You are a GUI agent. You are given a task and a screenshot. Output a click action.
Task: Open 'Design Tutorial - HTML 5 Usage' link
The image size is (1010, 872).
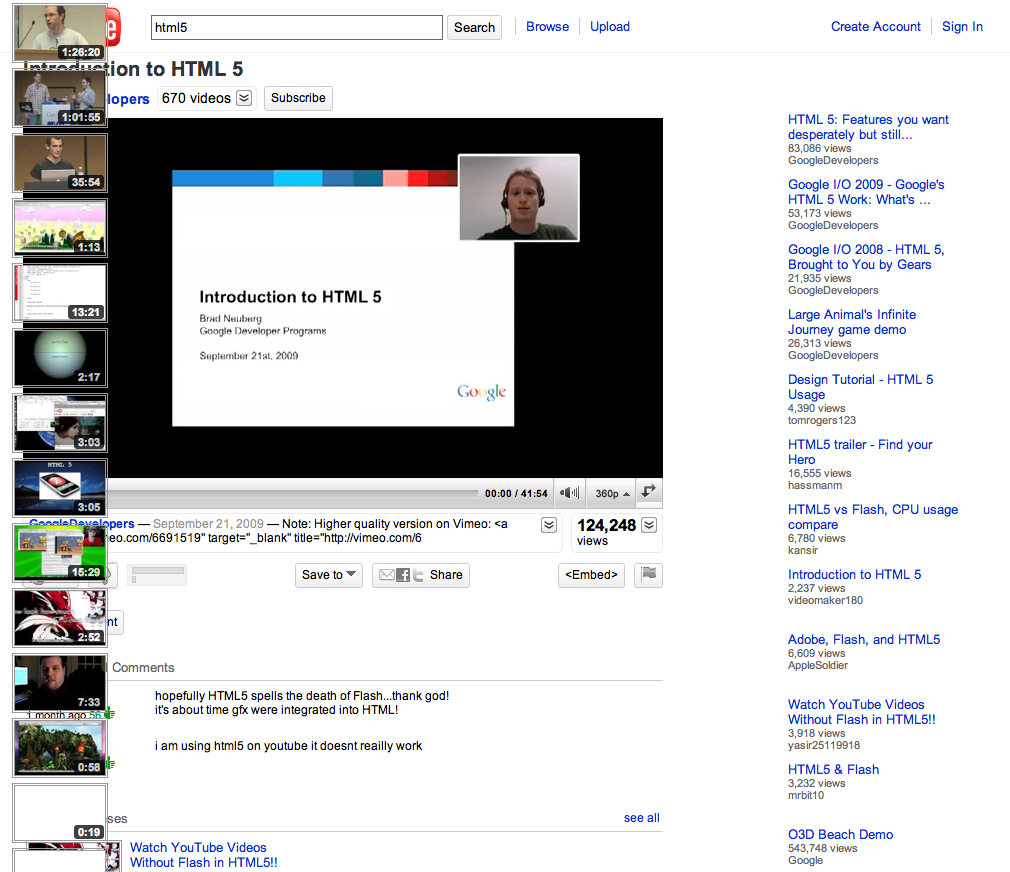(x=860, y=387)
